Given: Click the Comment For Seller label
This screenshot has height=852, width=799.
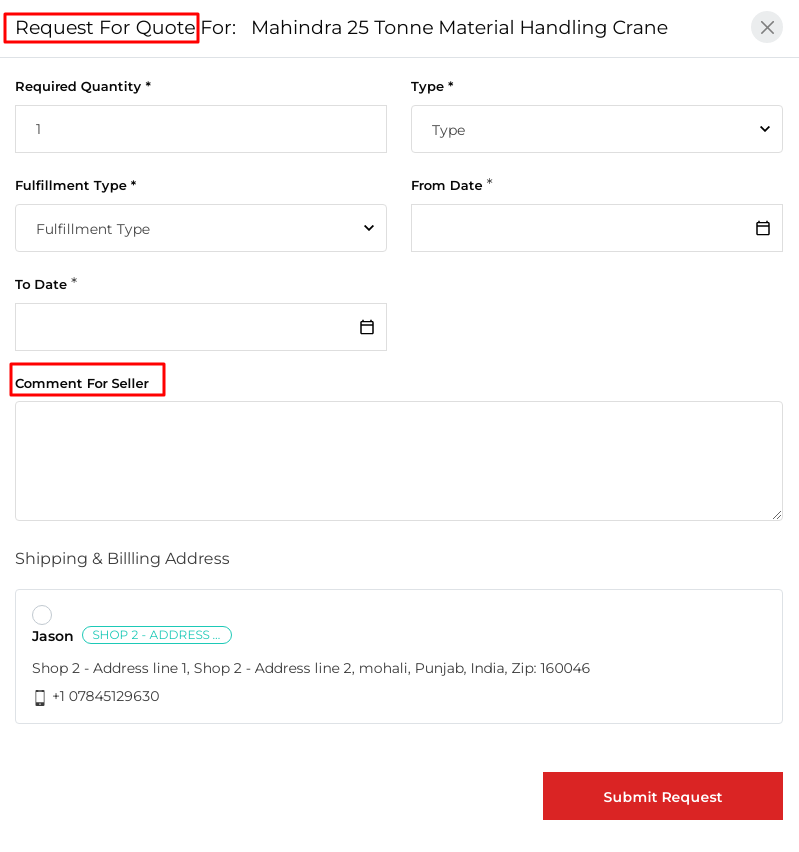Looking at the screenshot, I should coord(82,384).
